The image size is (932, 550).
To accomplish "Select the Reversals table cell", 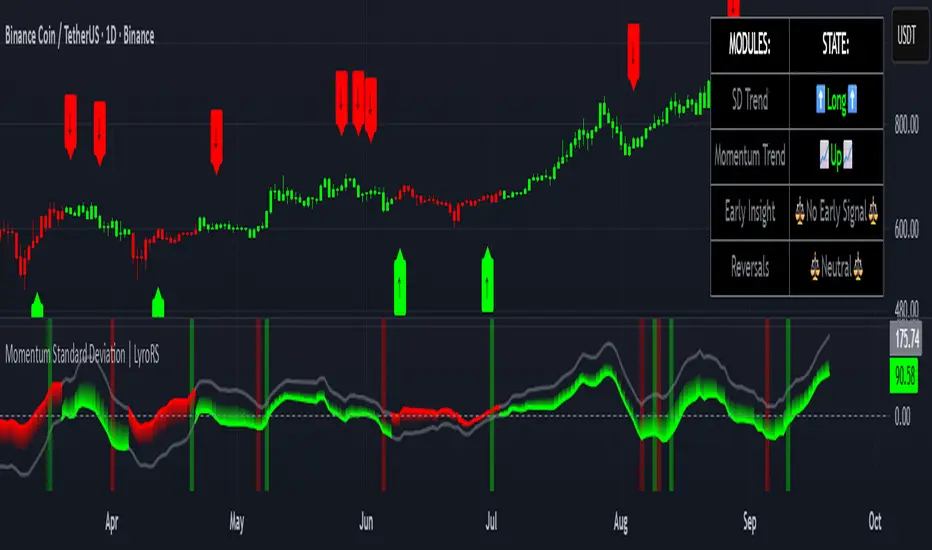I will (750, 268).
